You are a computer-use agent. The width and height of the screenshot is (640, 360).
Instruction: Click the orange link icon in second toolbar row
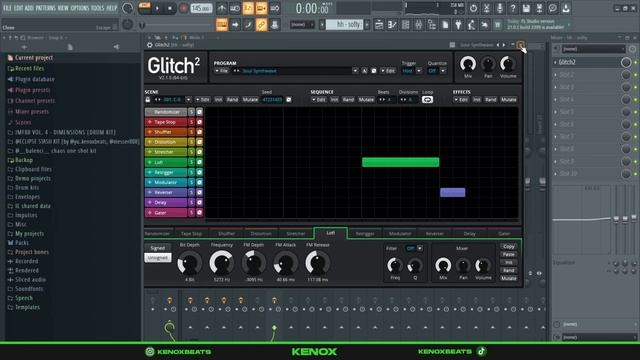(x=261, y=25)
